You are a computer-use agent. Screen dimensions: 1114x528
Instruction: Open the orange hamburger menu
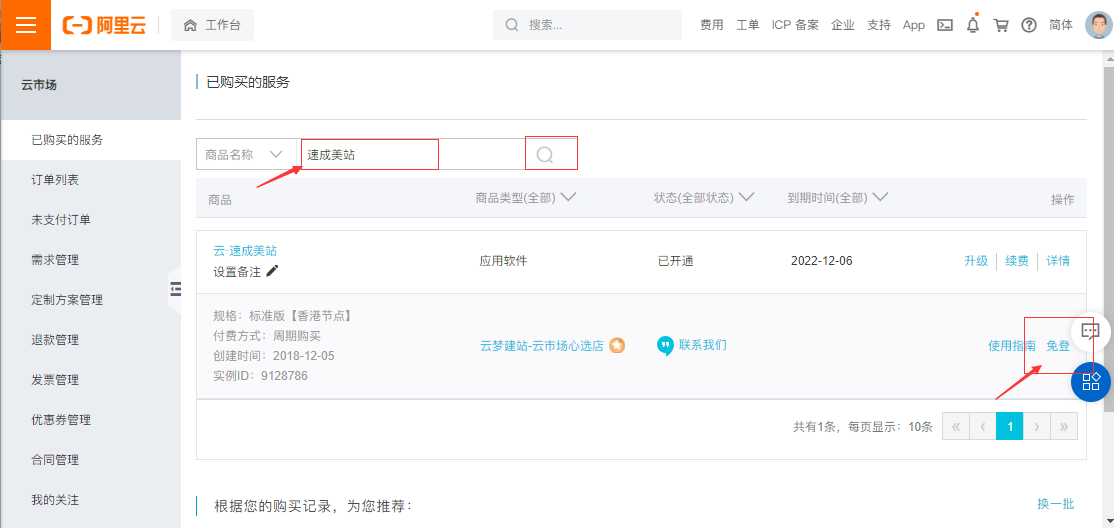26,25
